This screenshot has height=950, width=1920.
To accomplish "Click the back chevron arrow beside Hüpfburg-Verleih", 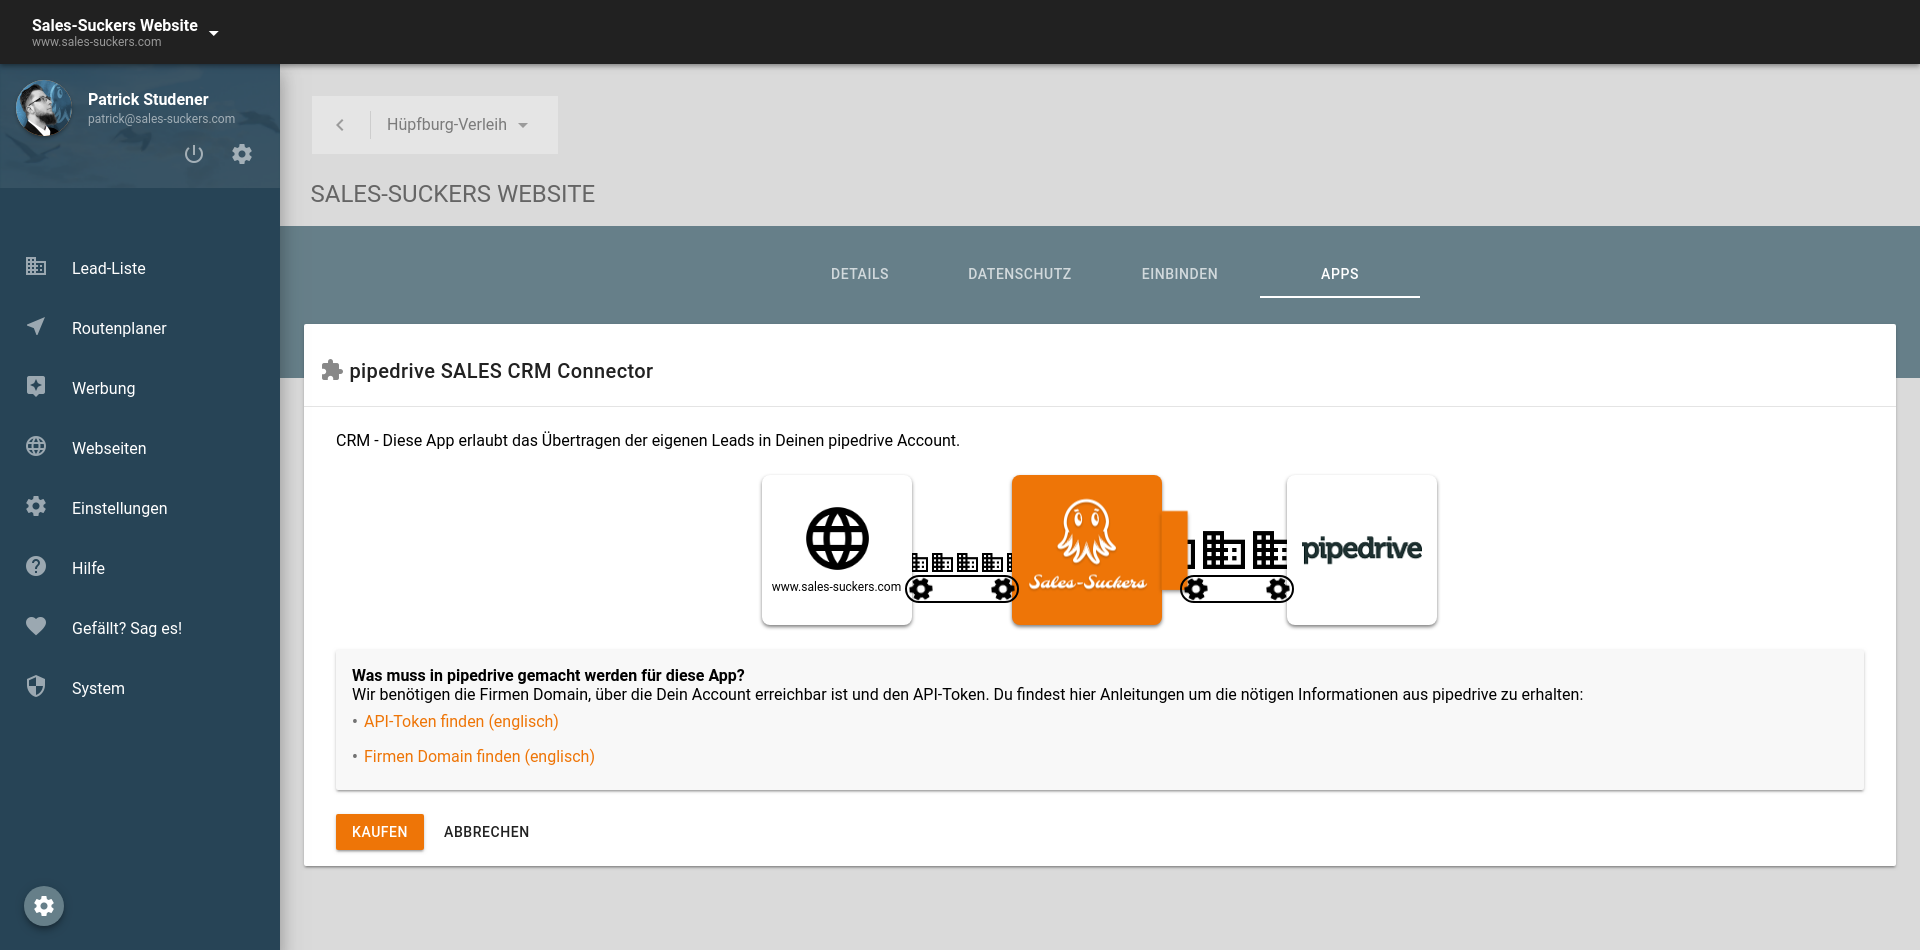I will (340, 125).
